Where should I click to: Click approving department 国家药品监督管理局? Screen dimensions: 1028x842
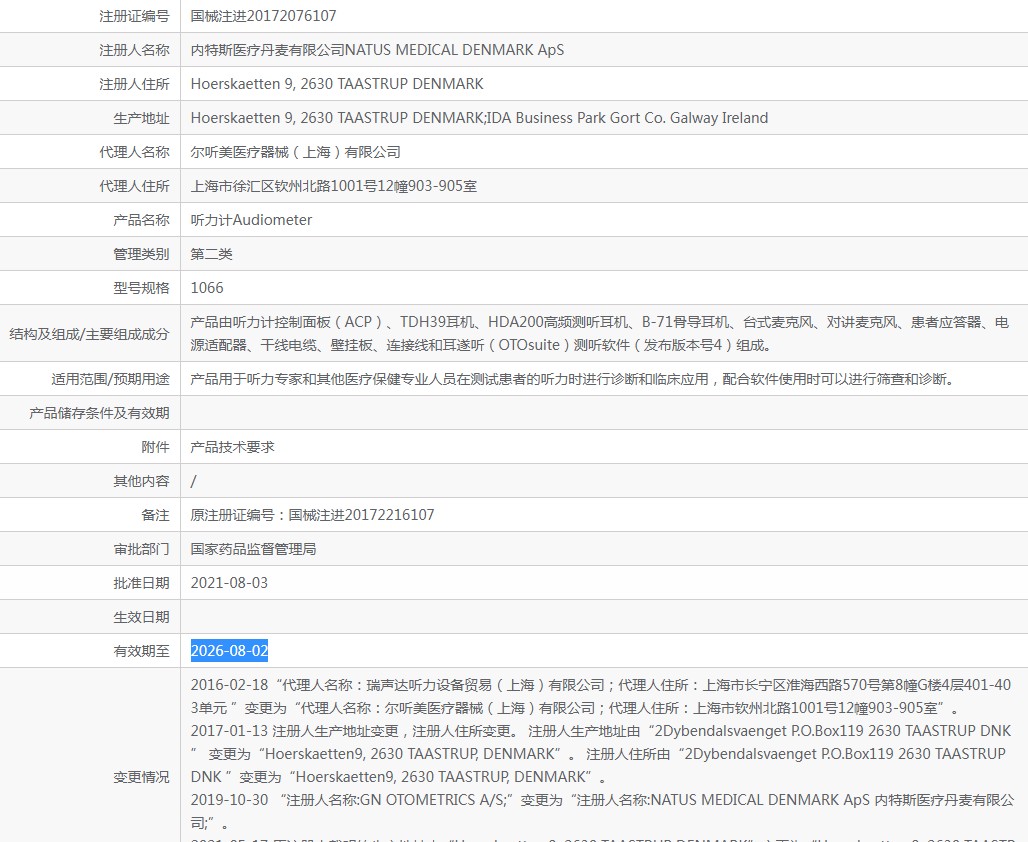coord(253,549)
